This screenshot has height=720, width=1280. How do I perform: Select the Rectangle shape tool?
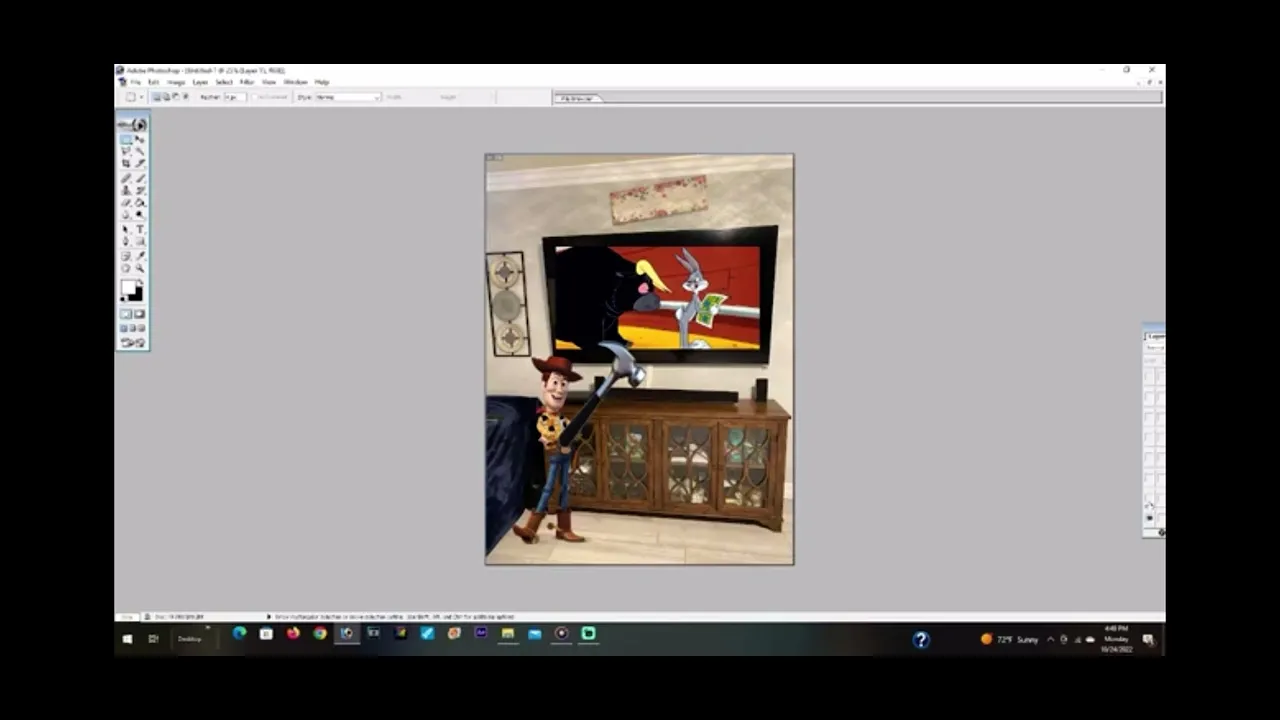click(140, 241)
